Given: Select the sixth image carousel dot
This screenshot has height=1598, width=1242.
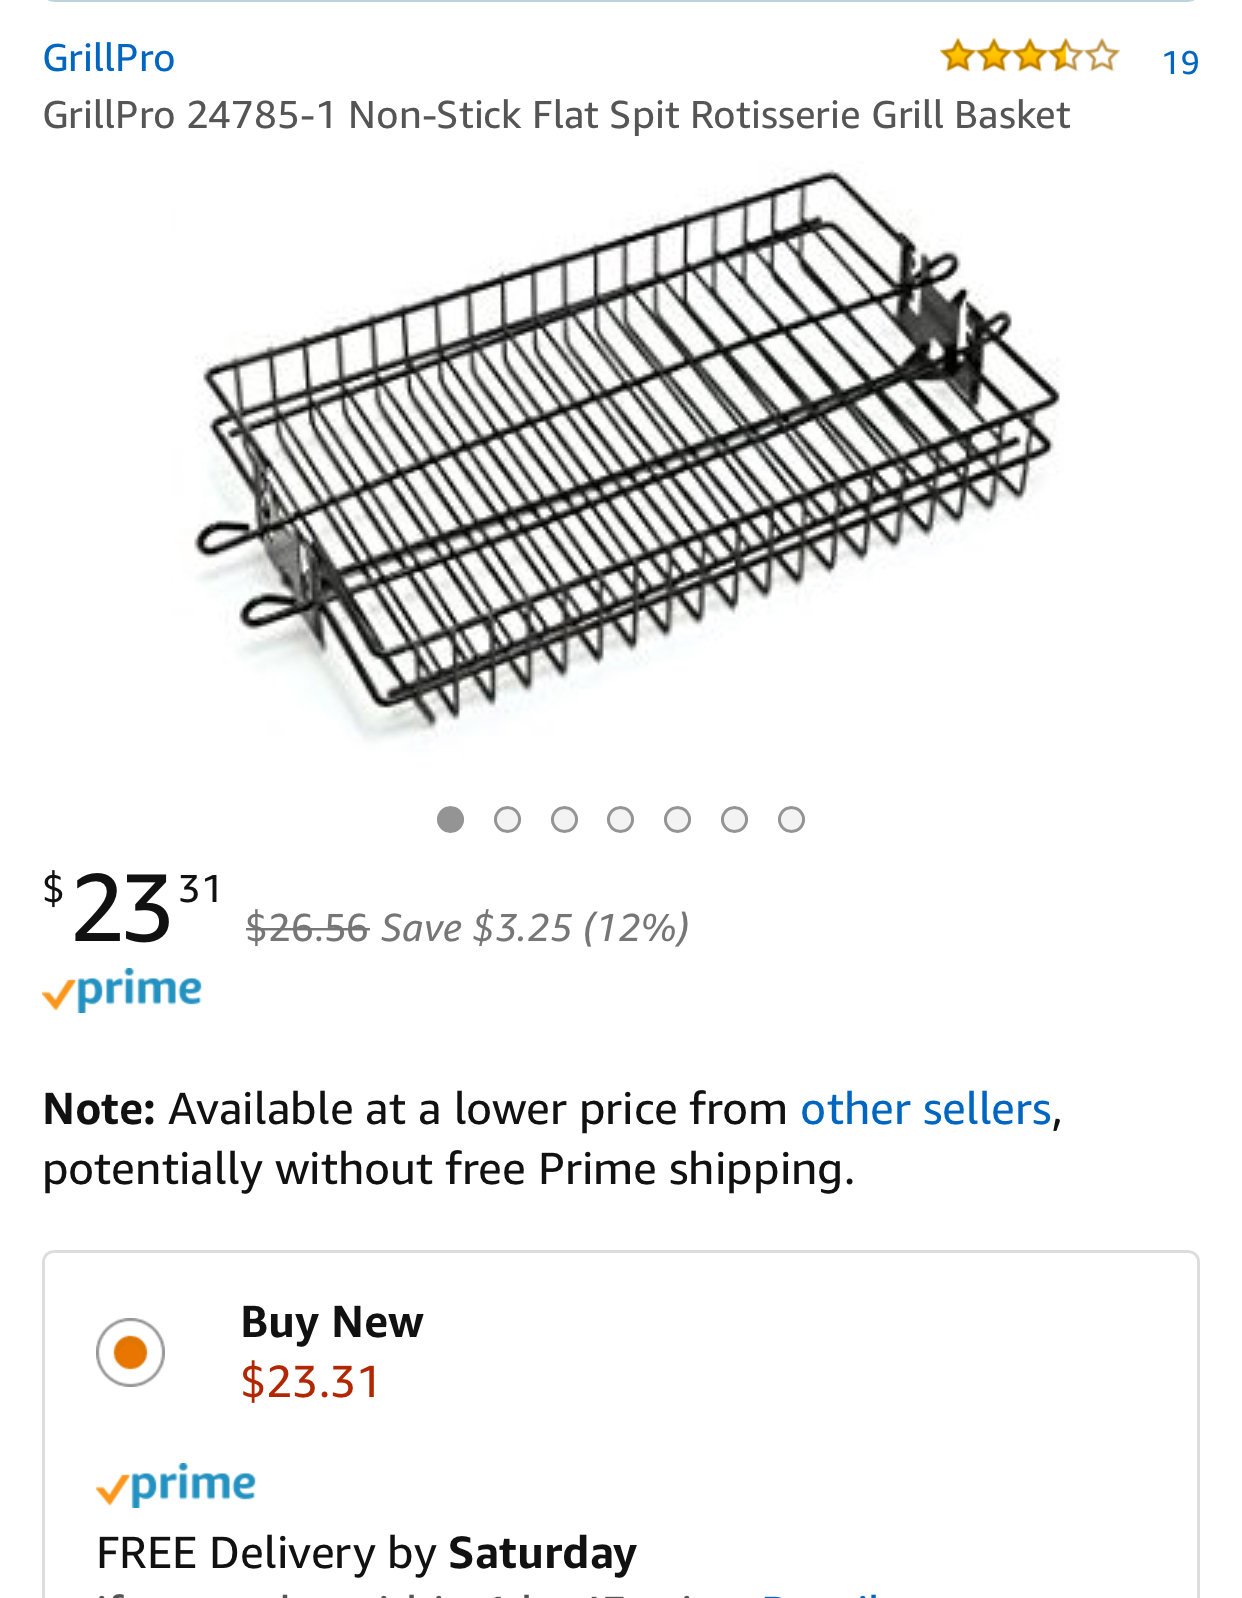Looking at the screenshot, I should coord(734,820).
